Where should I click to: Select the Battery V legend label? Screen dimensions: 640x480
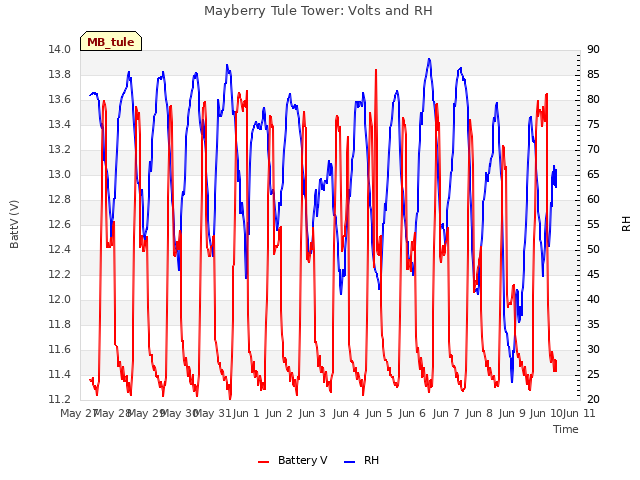302,460
